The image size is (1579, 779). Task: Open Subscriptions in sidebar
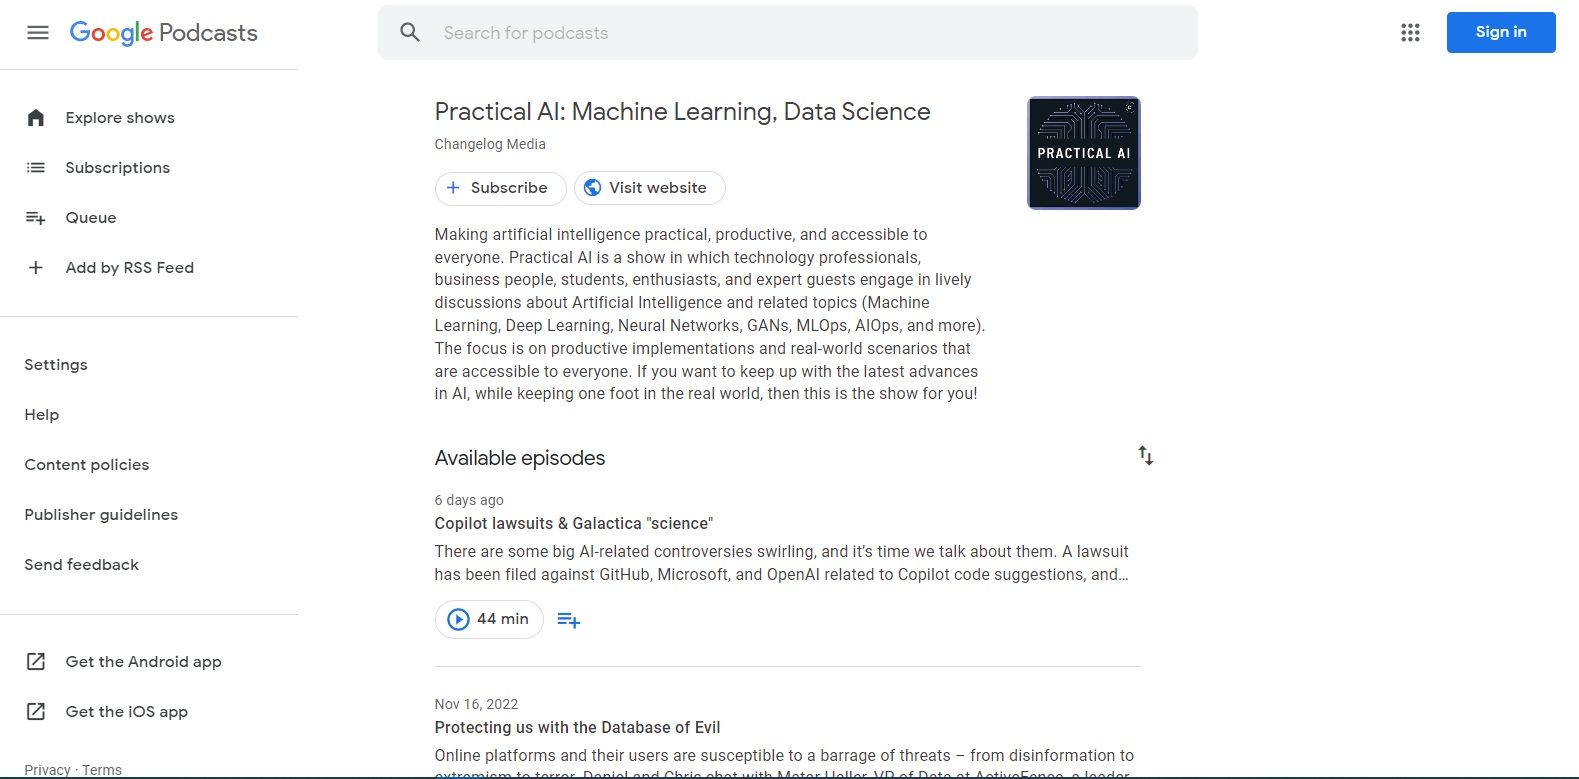tap(117, 168)
